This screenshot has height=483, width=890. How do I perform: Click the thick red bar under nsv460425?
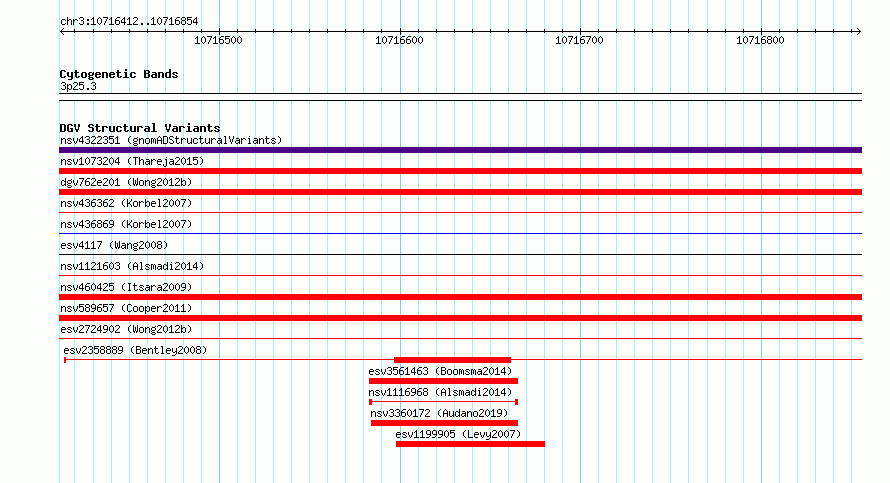(x=460, y=297)
